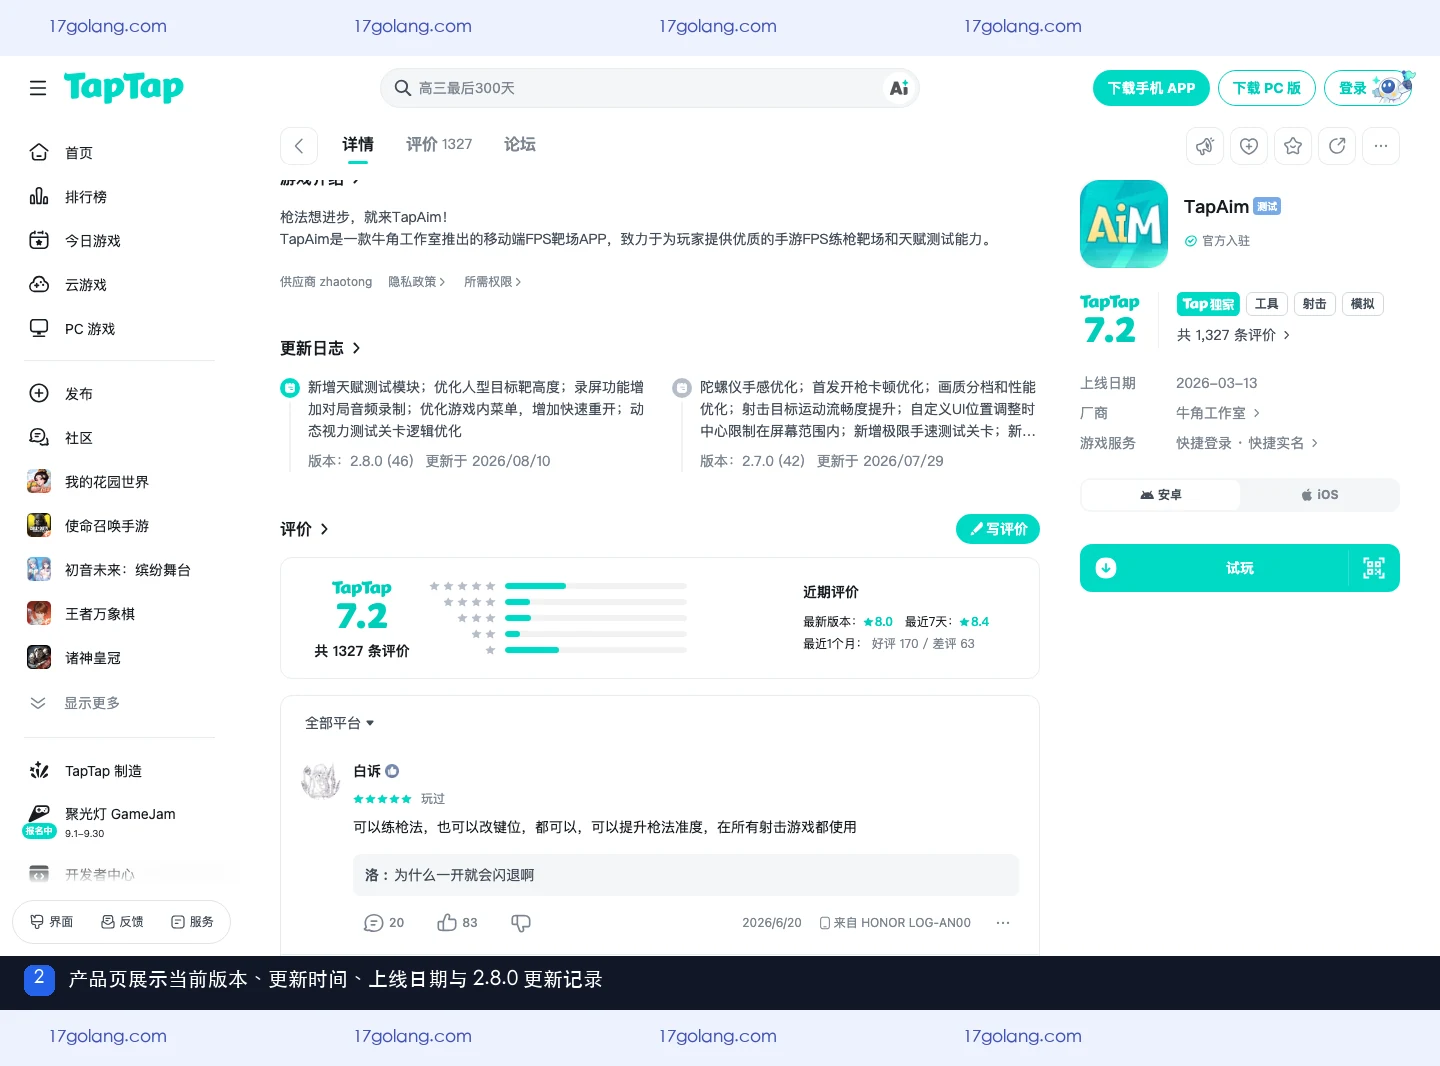The image size is (1440, 1066).
Task: Click the 反馈 feedback button
Action: click(x=122, y=922)
